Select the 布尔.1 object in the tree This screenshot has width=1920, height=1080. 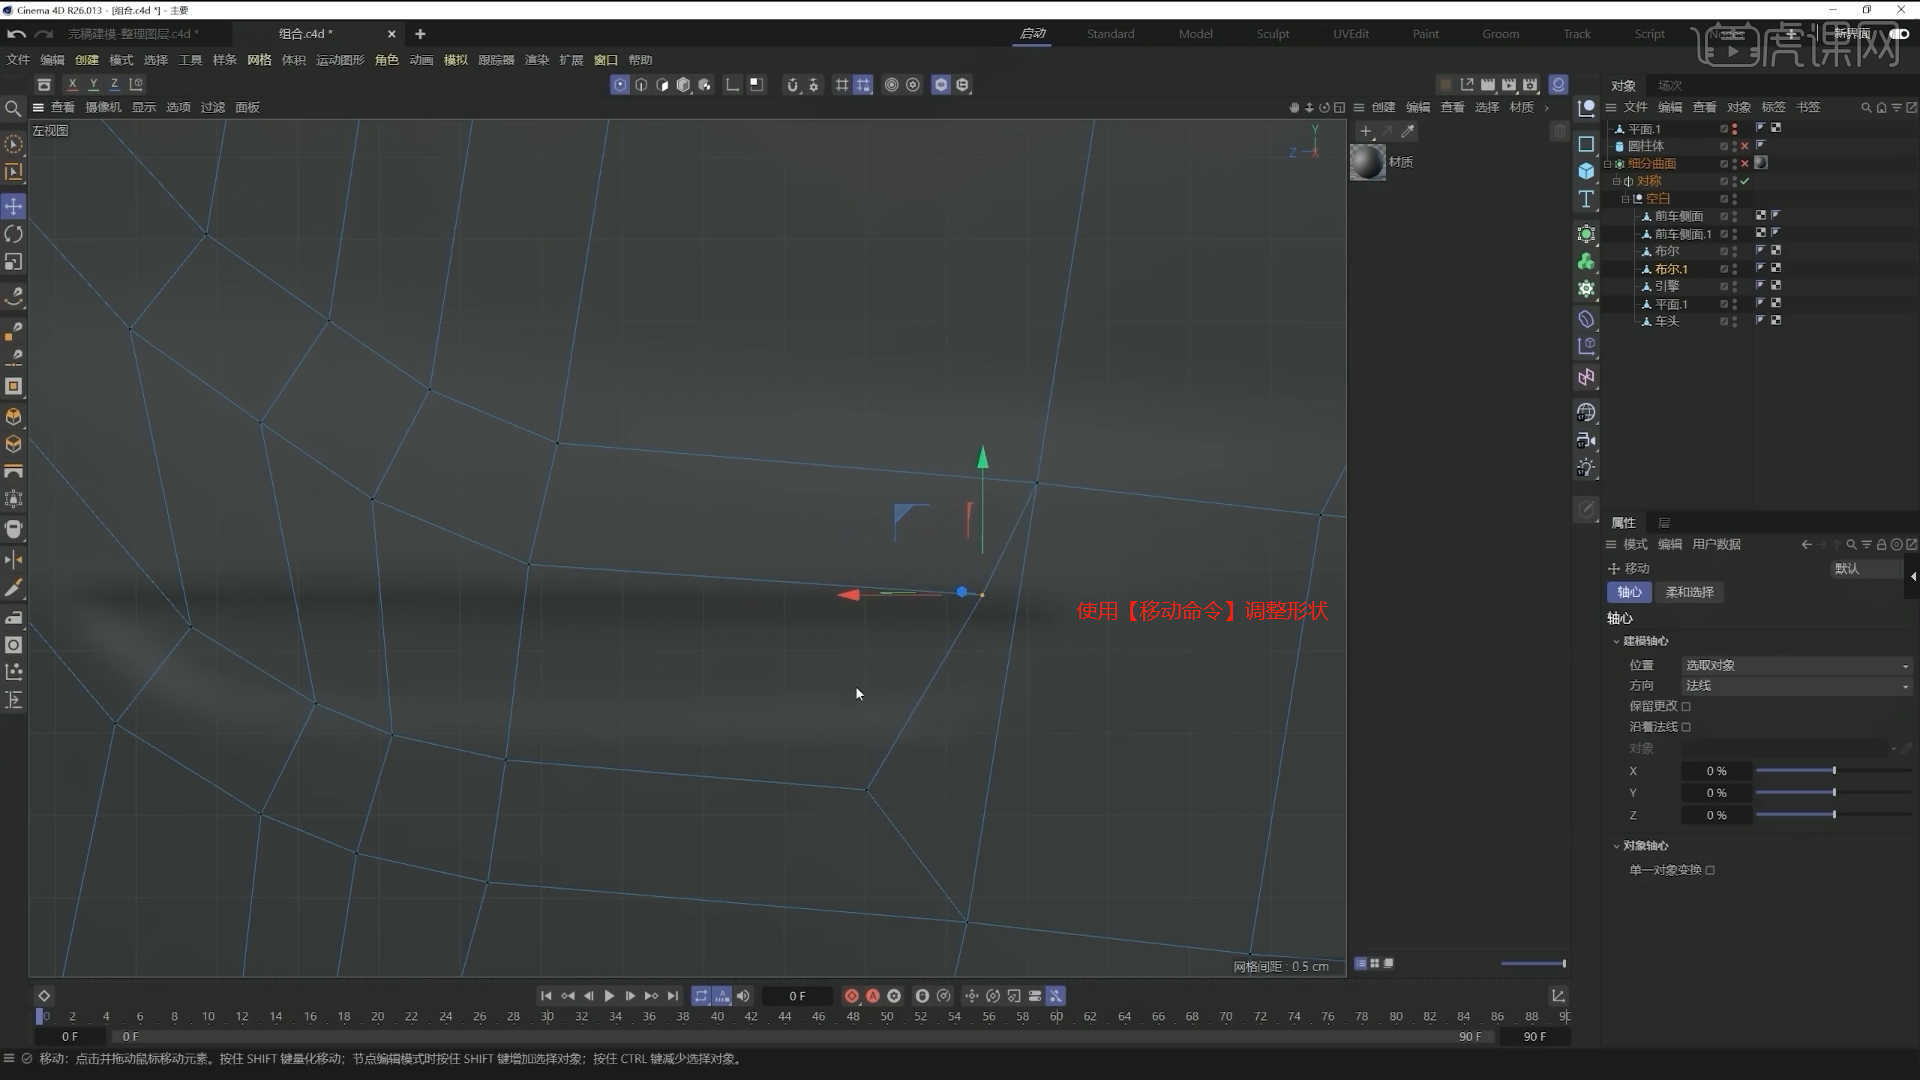click(1670, 269)
